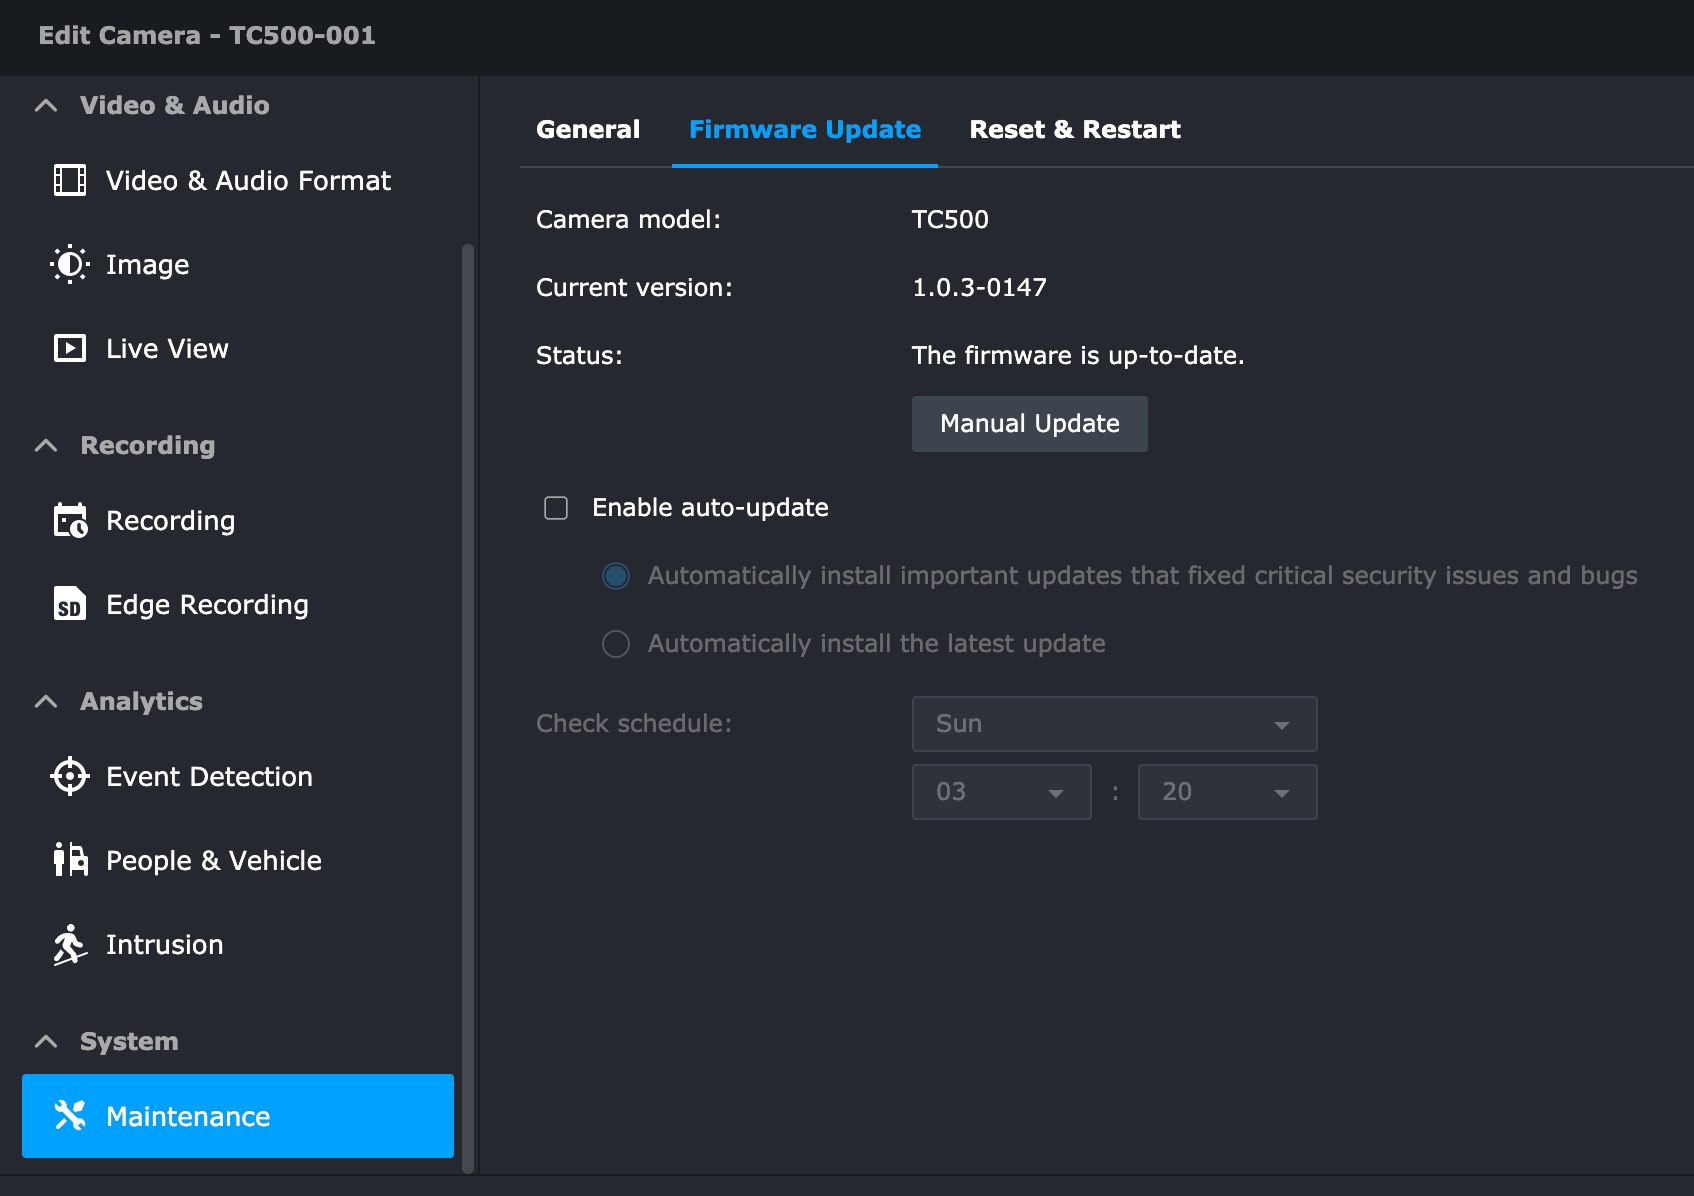Click the Intrusion running figure icon
The image size is (1694, 1196).
(69, 944)
